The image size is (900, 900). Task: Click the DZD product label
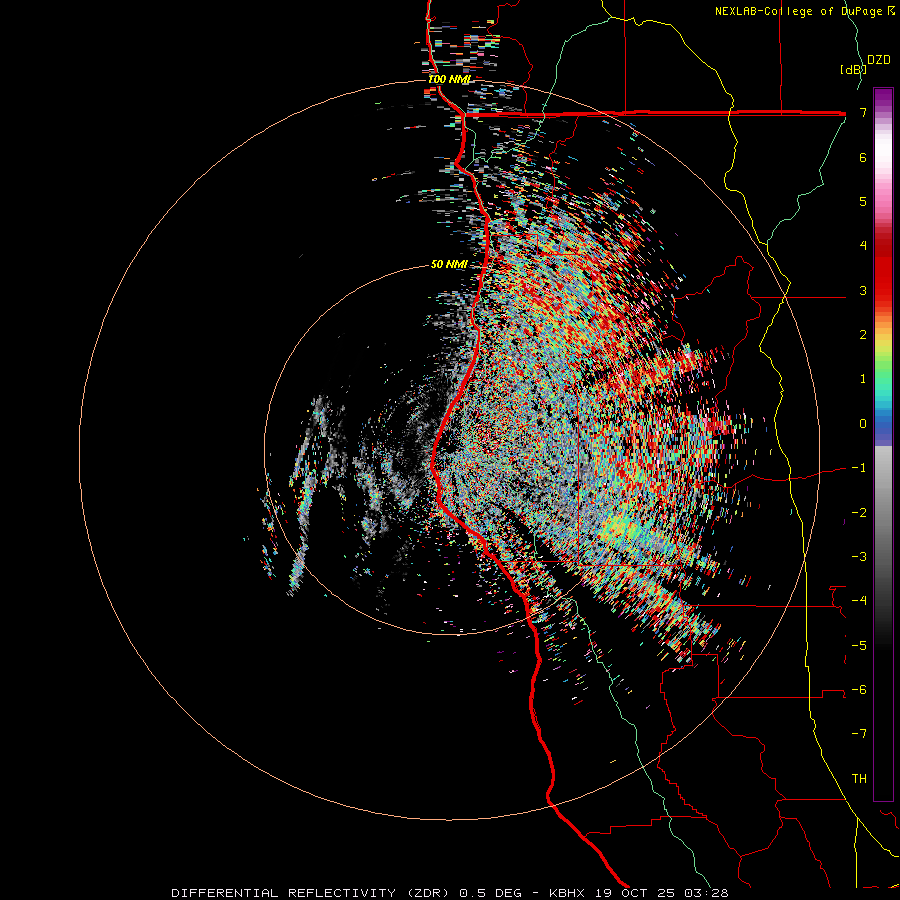(879, 60)
